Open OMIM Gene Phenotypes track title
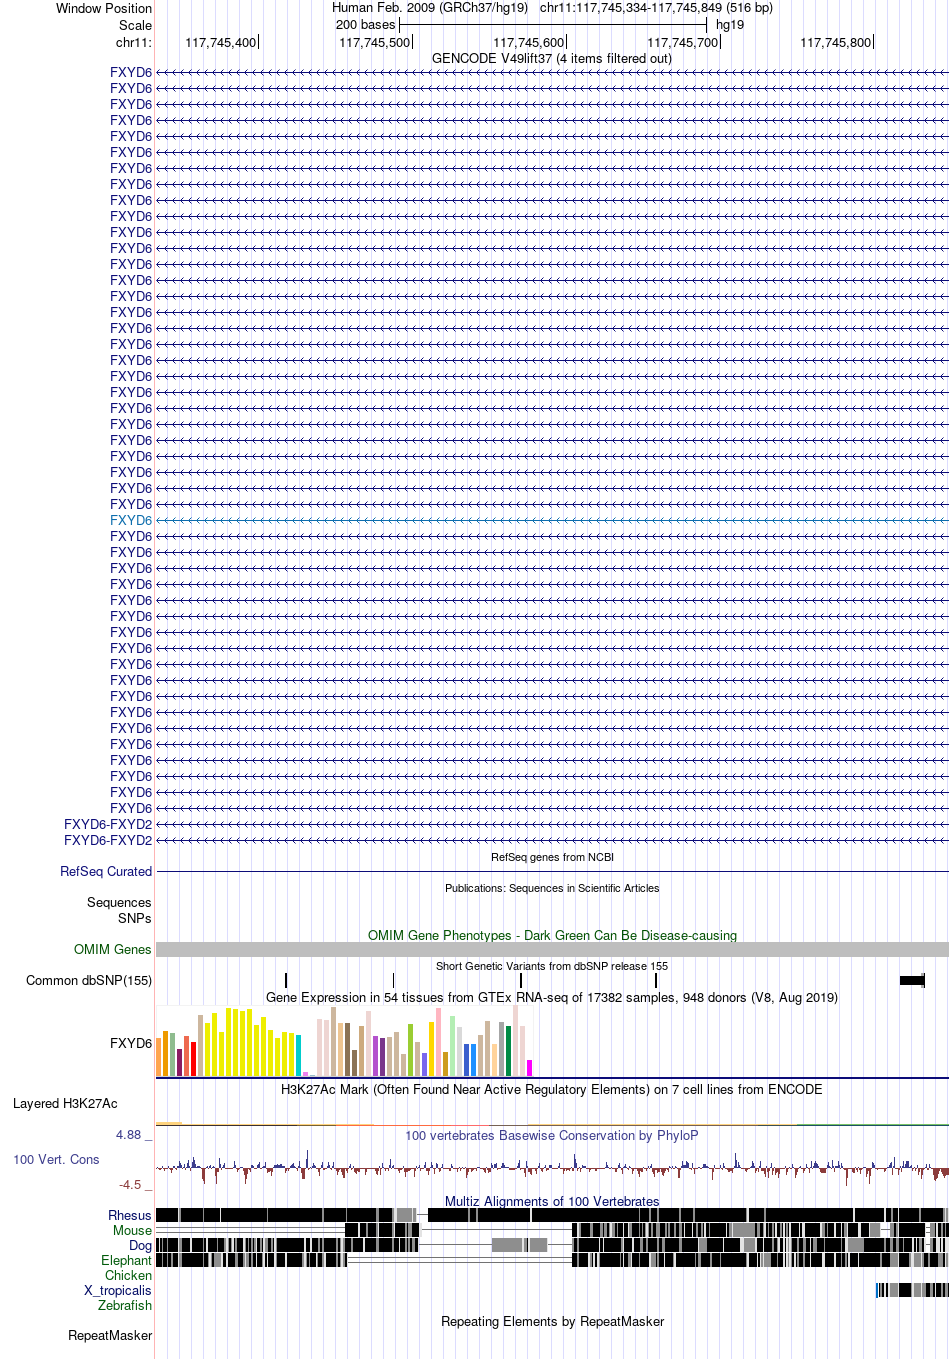Screen dimensions: 950x1359 tap(552, 936)
